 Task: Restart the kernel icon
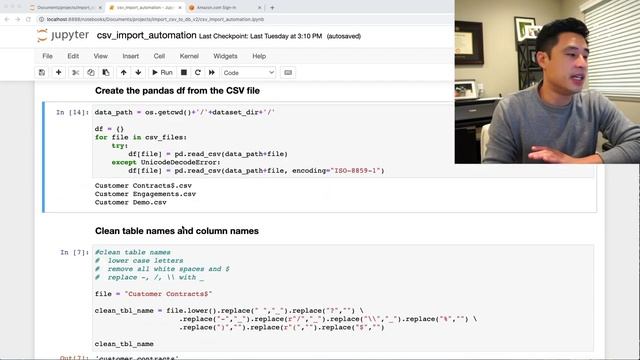(x=198, y=73)
